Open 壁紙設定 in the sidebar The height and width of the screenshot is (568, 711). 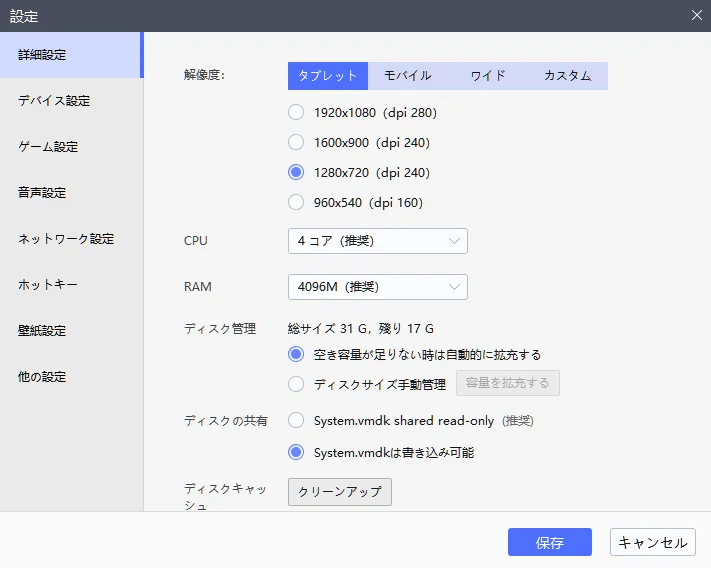71,331
